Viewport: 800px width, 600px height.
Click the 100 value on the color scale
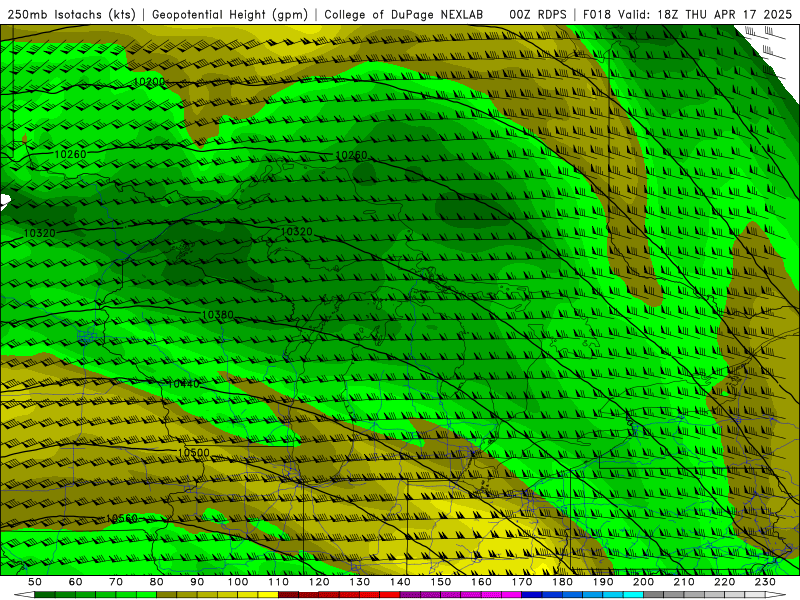click(x=238, y=582)
